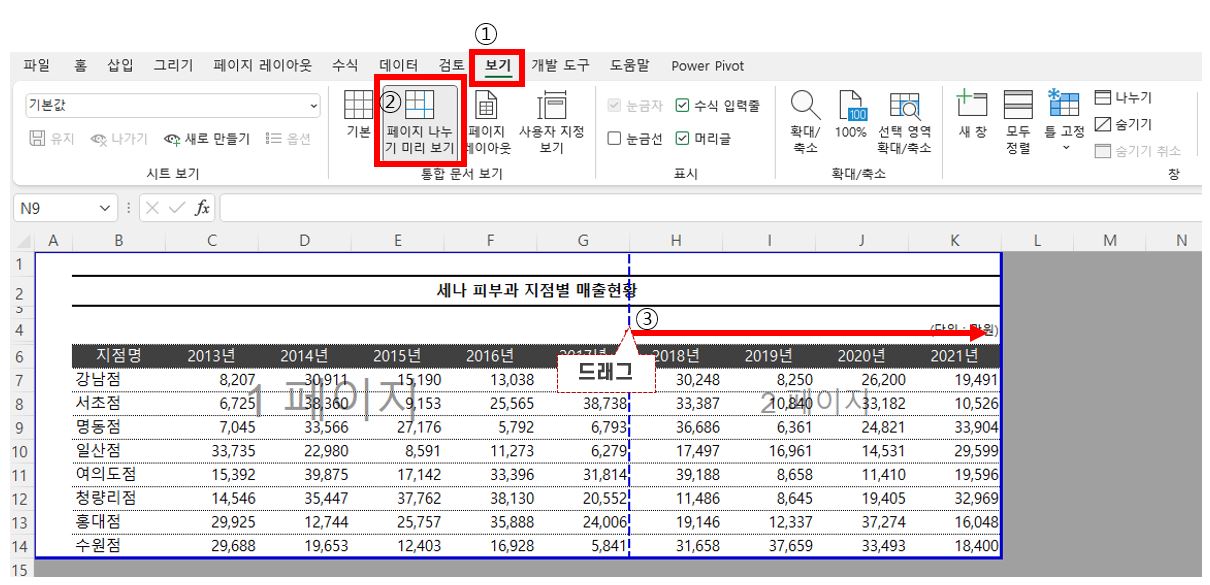Select the 지점명 header cell
Image resolution: width=1210 pixels, height=585 pixels.
[119, 356]
